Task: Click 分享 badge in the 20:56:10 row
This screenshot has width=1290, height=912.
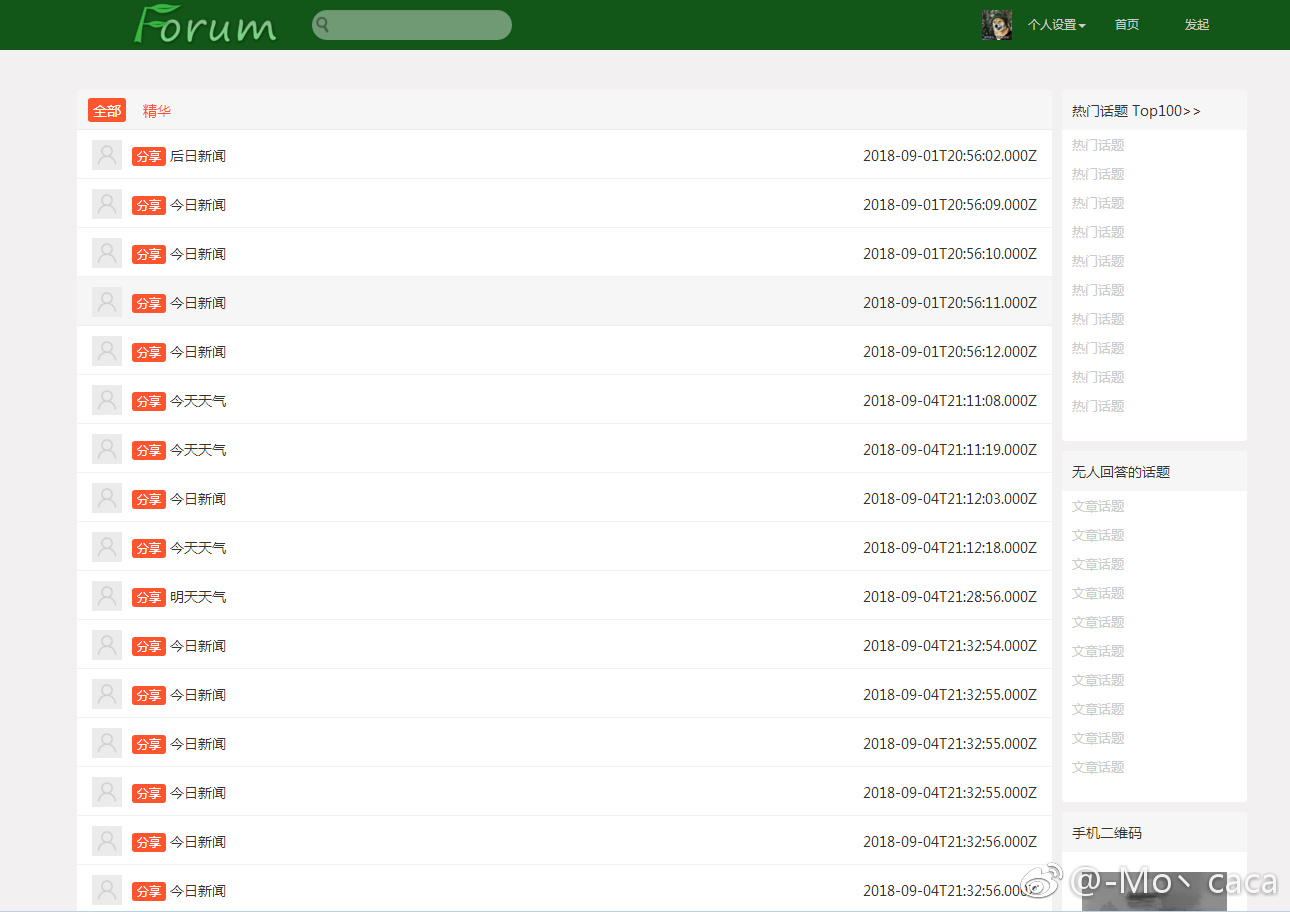Action: click(x=149, y=254)
